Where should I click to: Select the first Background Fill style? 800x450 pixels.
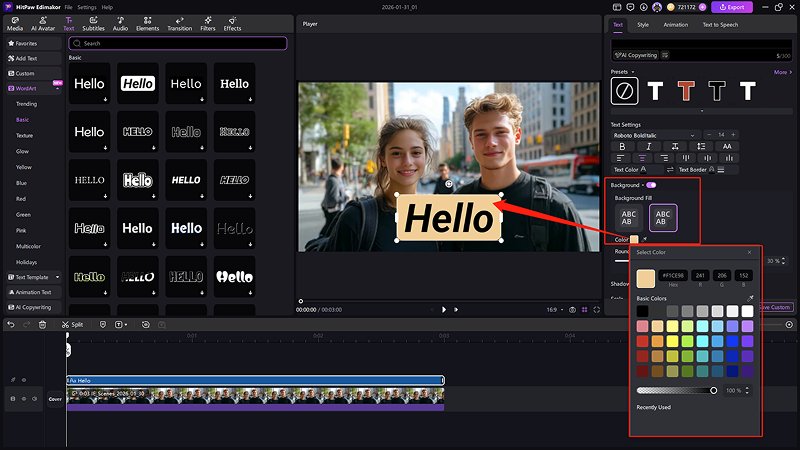point(629,218)
